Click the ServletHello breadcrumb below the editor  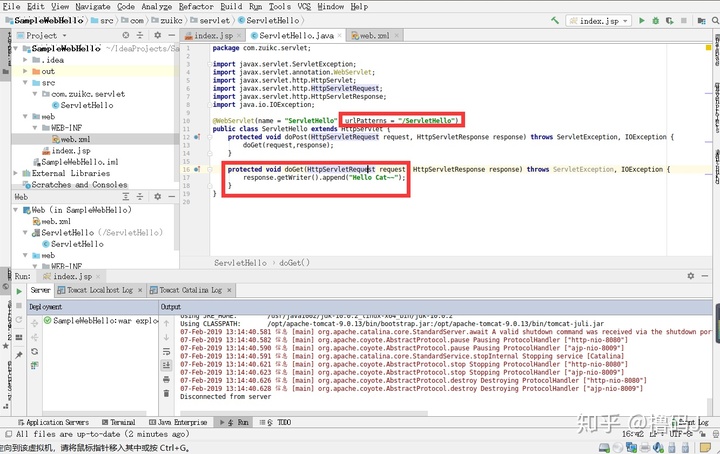tap(240, 263)
